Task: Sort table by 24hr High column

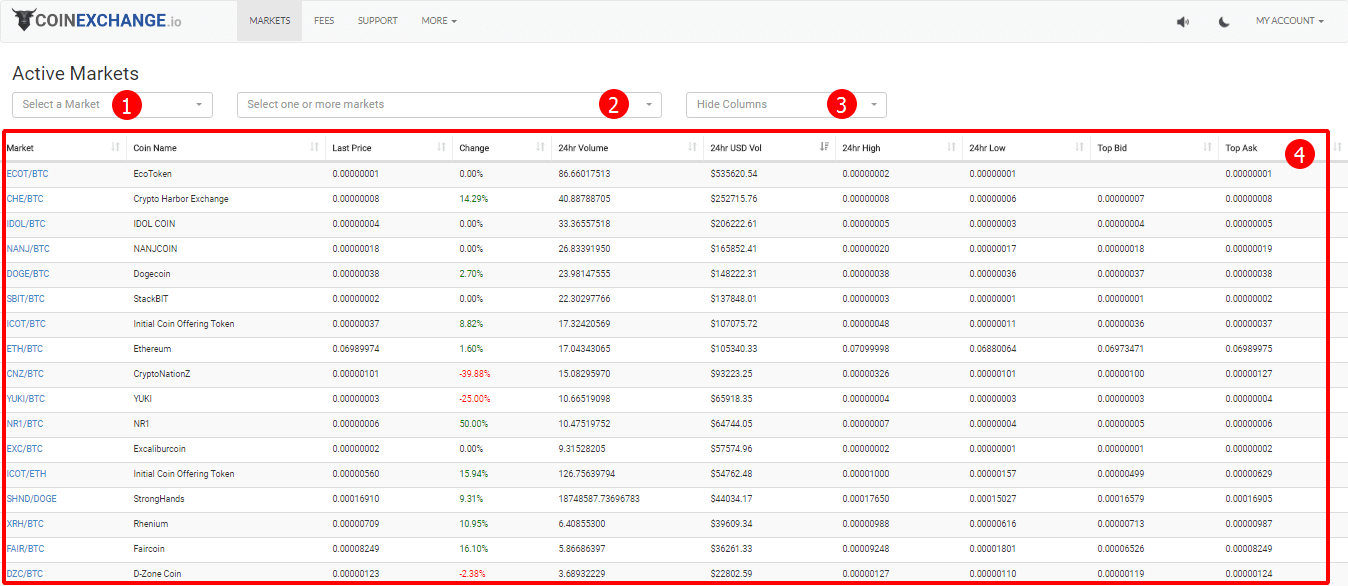Action: 898,148
